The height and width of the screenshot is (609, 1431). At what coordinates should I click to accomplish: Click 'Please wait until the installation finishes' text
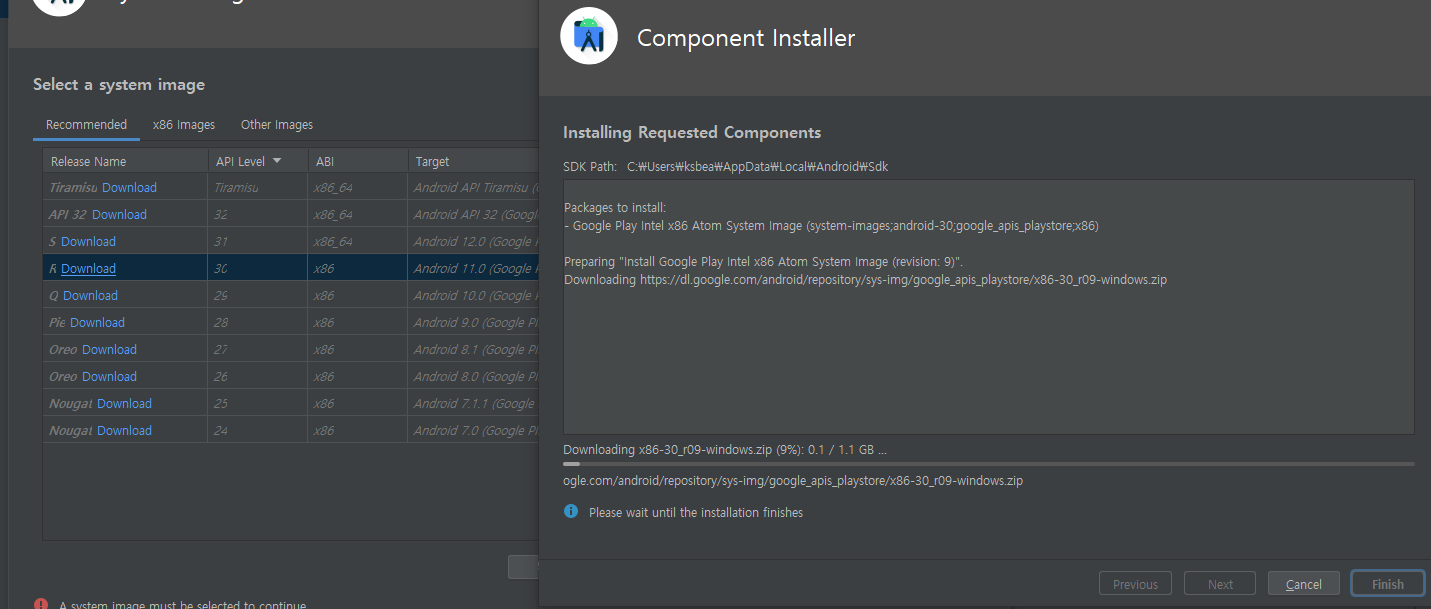point(696,512)
